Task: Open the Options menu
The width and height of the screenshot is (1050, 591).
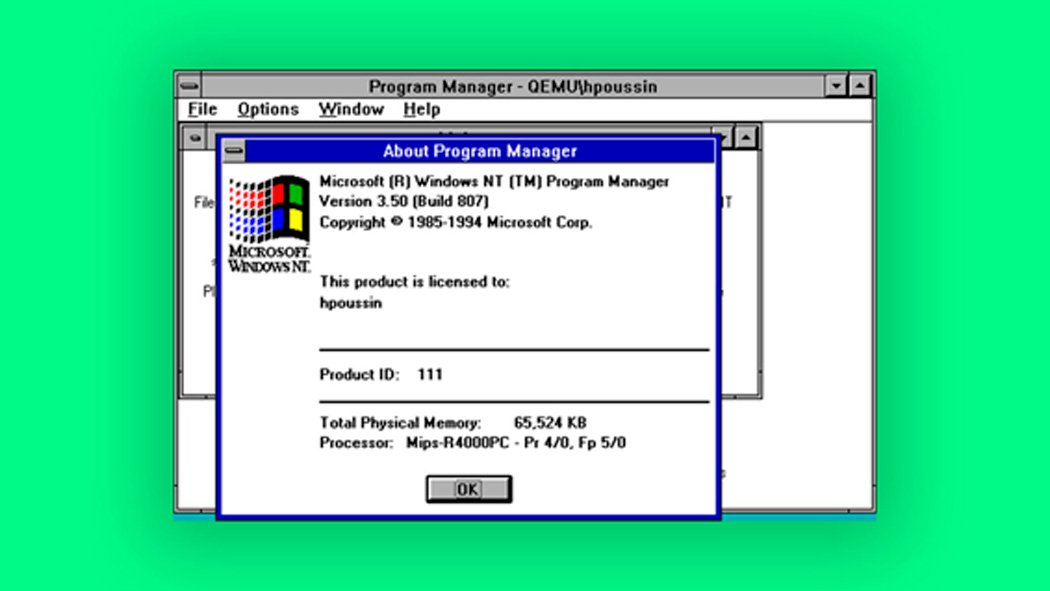Action: pos(267,109)
